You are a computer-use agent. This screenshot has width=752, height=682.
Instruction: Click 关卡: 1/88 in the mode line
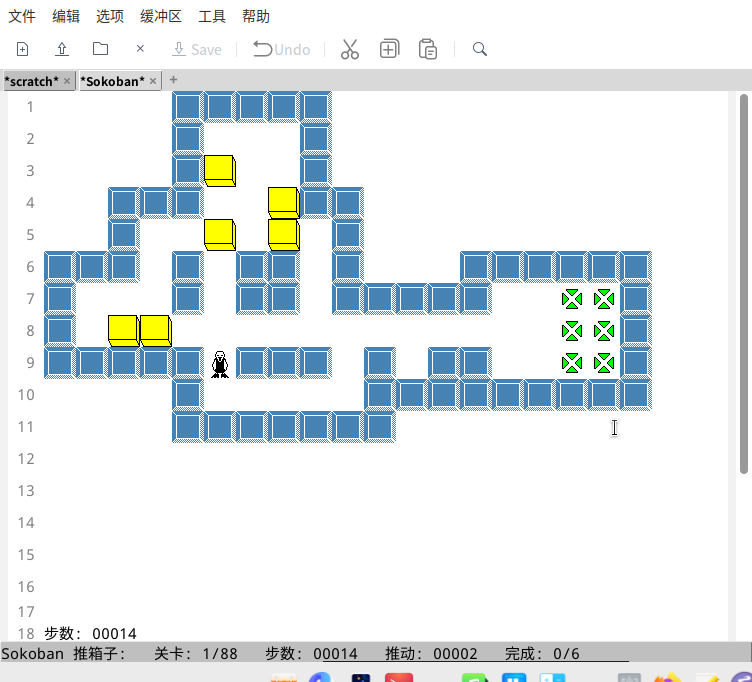coord(196,654)
